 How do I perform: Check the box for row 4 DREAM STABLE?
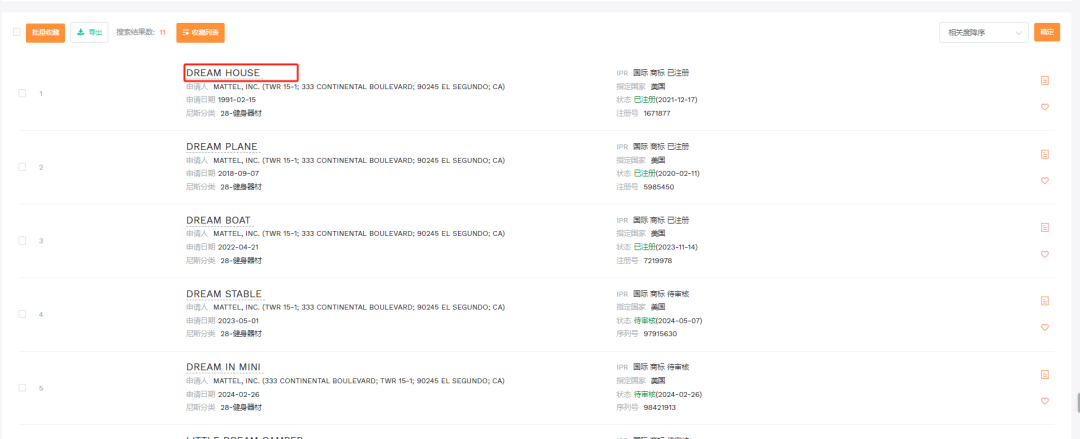point(22,314)
